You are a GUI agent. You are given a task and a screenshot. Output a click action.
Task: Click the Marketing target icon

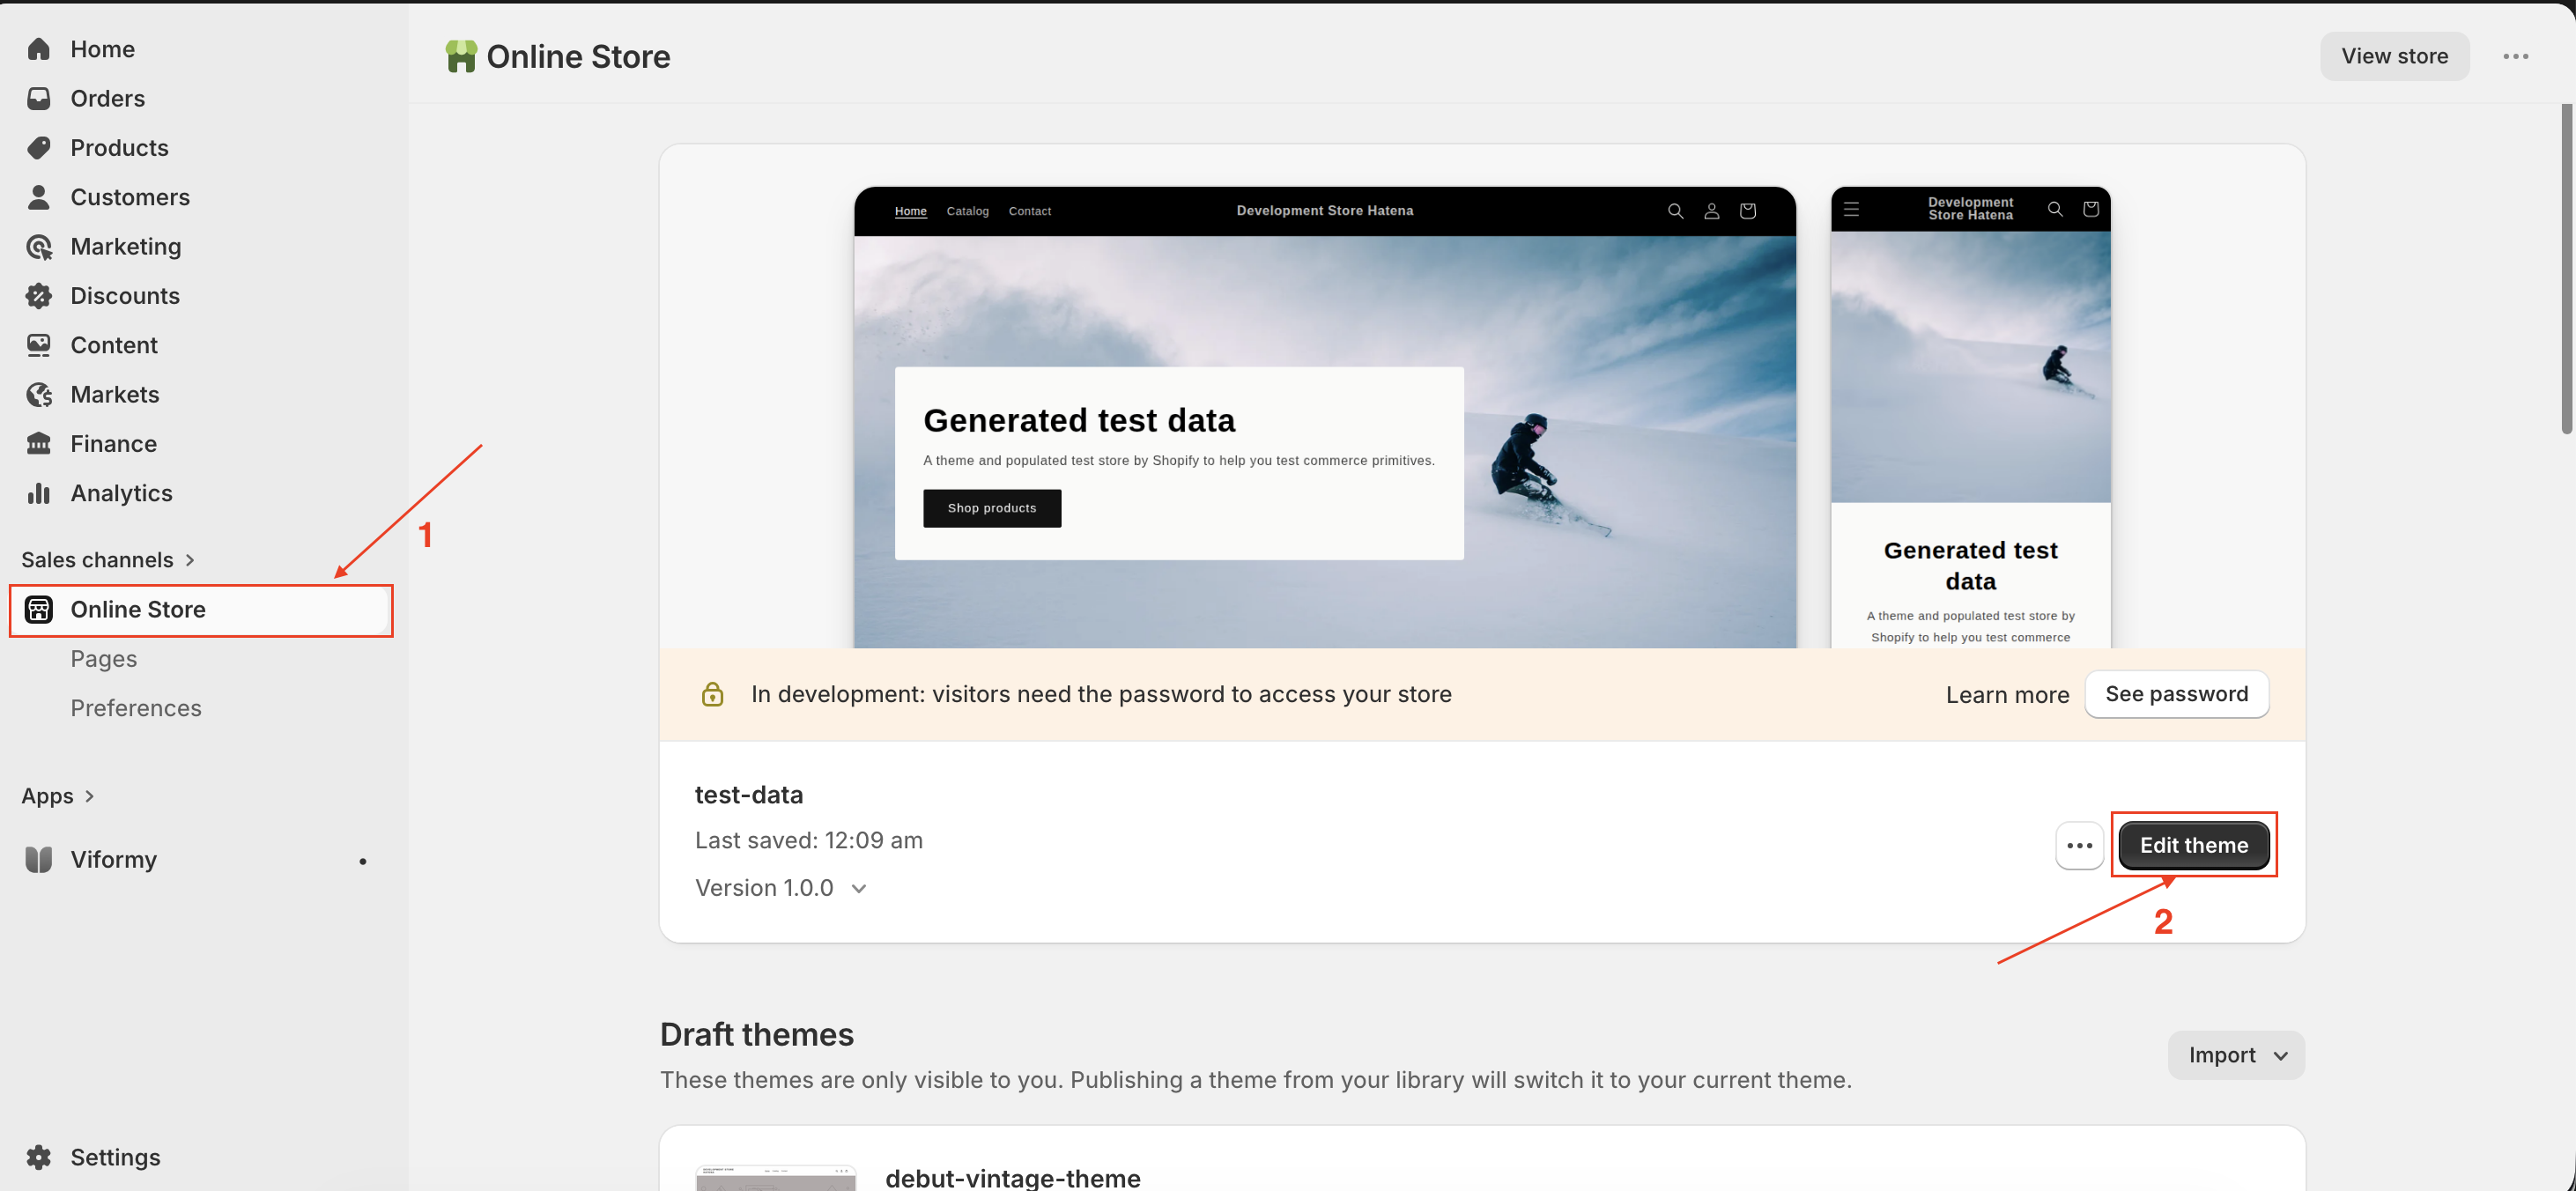coord(39,246)
